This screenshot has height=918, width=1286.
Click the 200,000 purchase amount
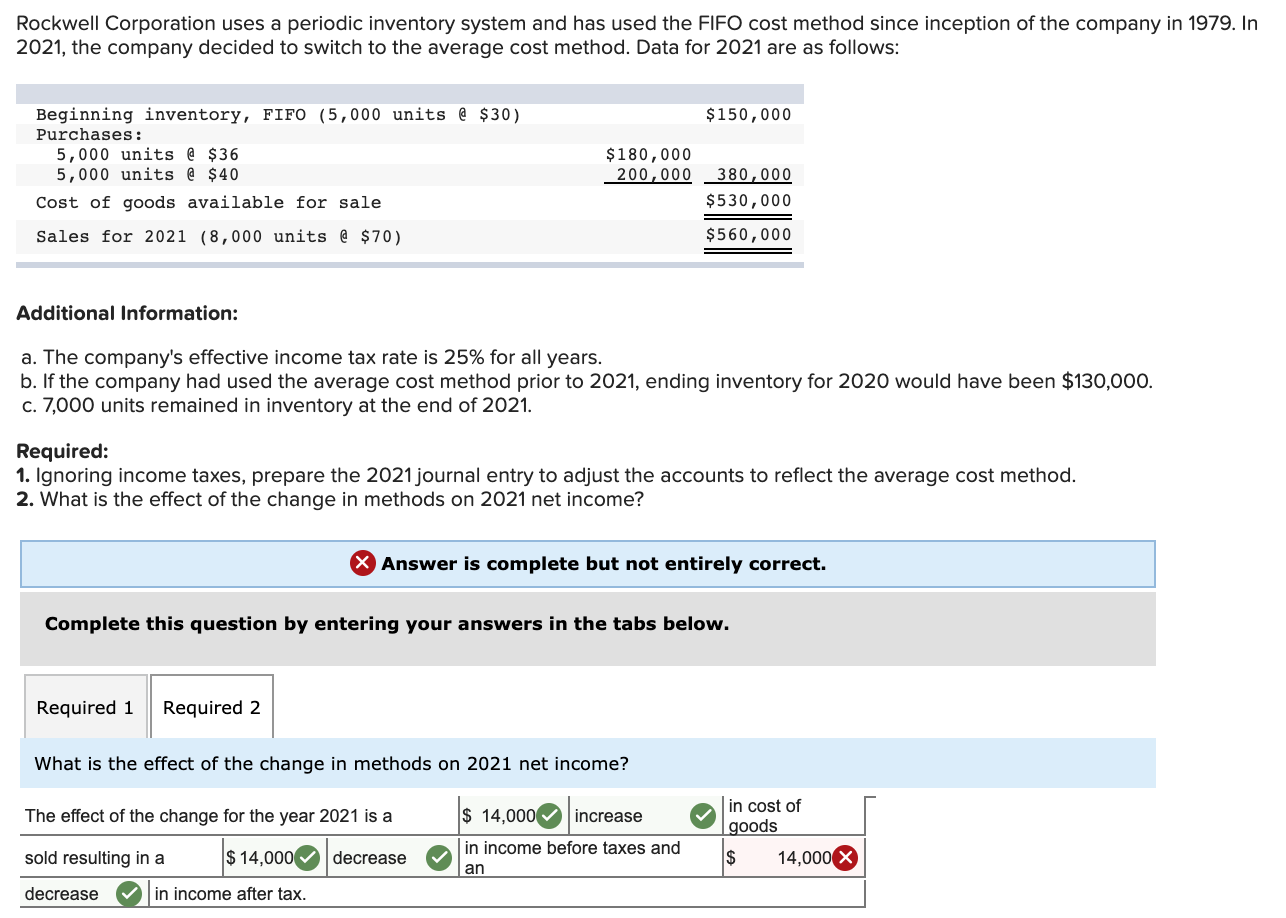tap(653, 174)
